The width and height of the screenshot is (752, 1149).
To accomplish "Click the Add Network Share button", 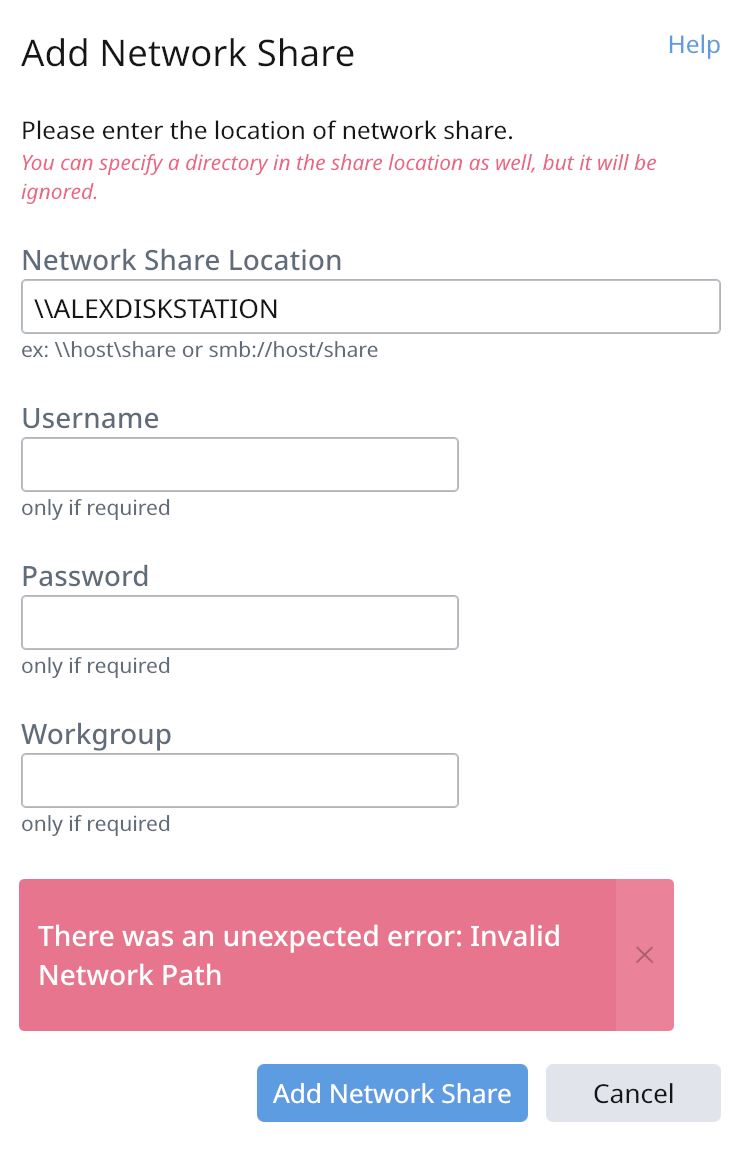I will [392, 1093].
